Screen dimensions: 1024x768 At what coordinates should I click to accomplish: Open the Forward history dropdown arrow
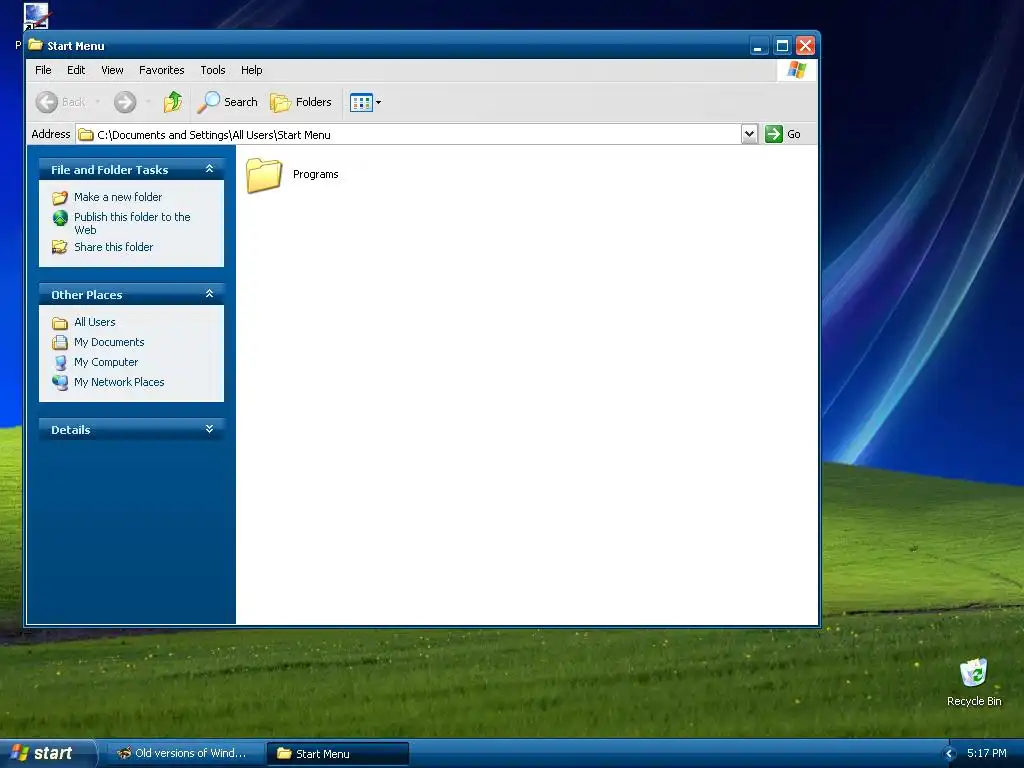point(148,102)
